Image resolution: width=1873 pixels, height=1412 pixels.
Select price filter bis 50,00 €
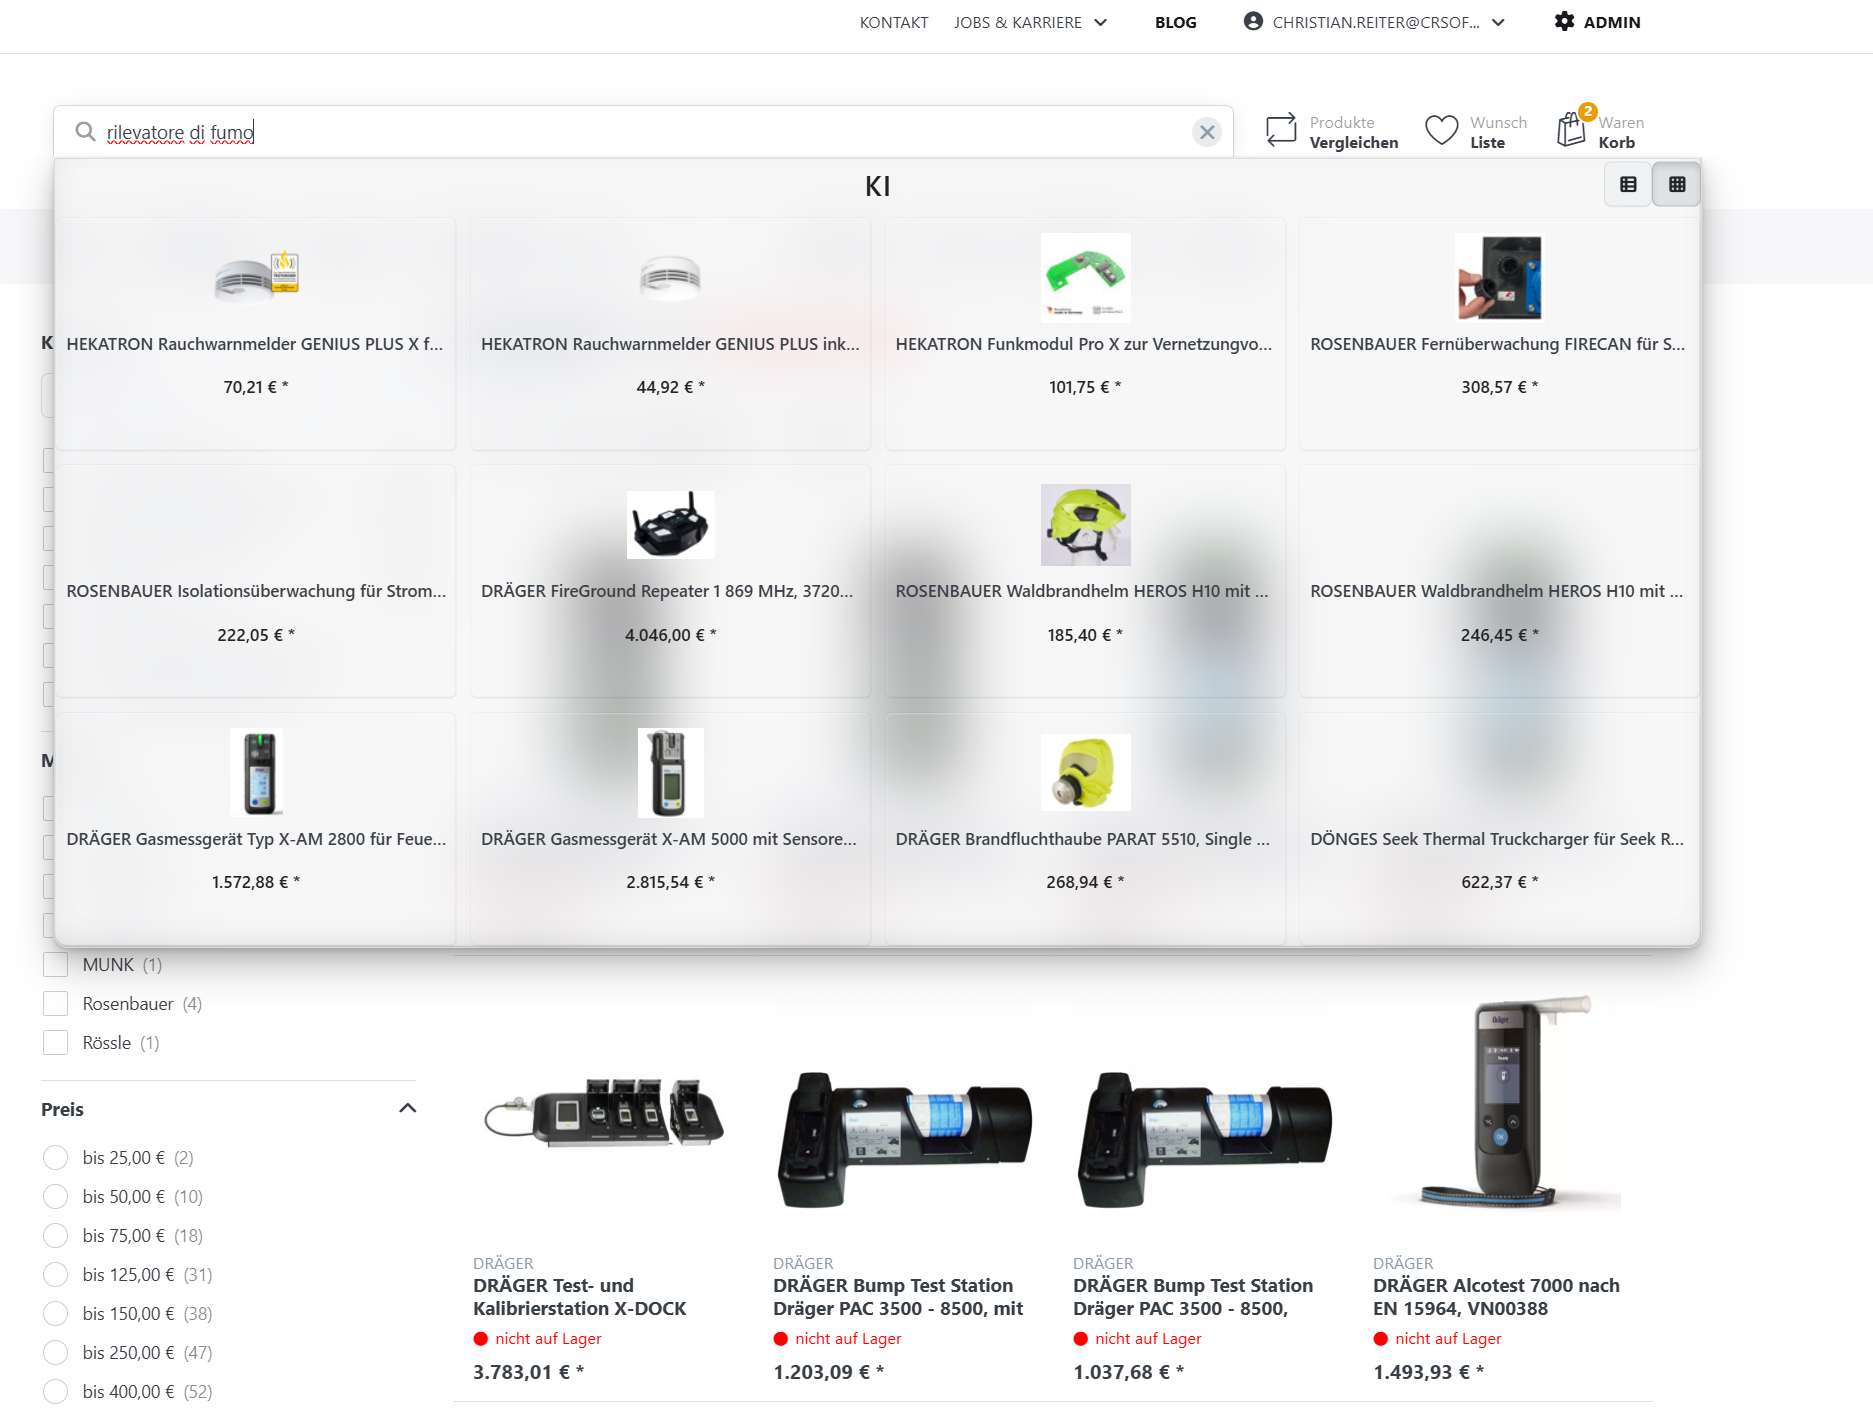(56, 1196)
